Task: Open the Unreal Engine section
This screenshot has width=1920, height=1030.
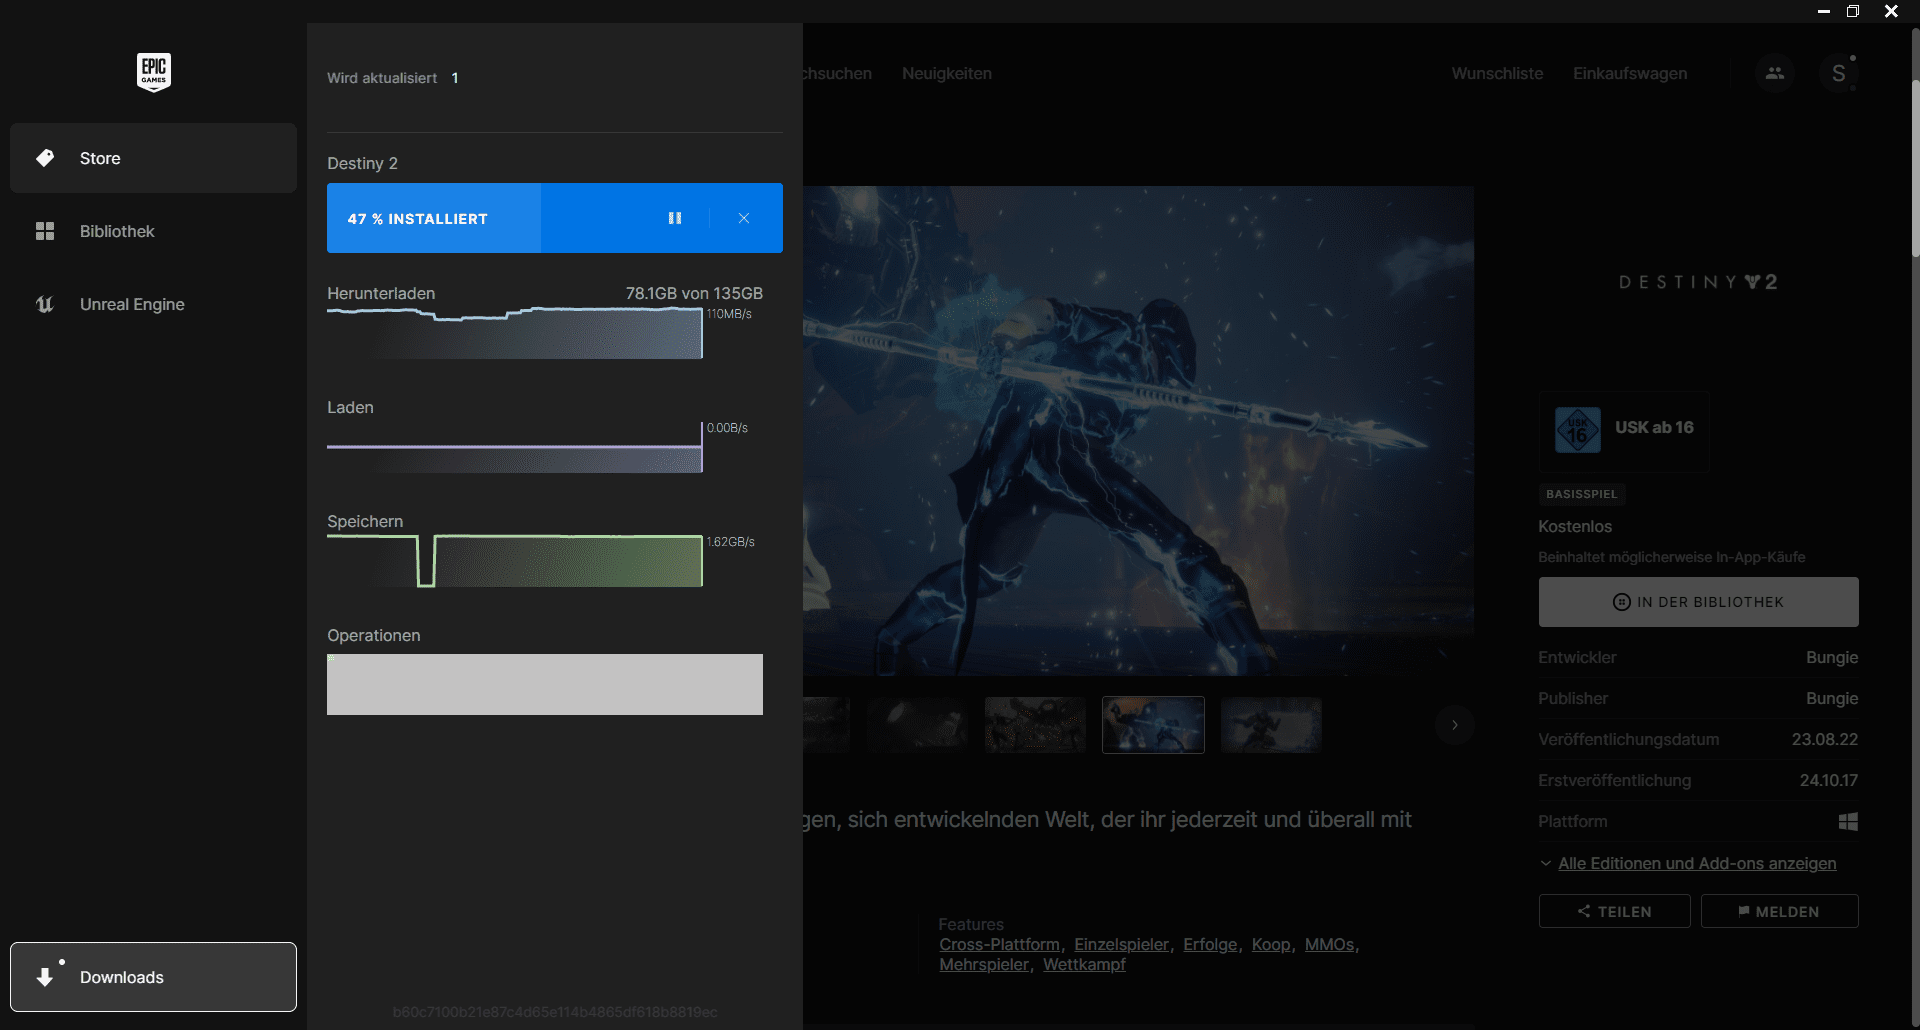Action: click(x=153, y=304)
